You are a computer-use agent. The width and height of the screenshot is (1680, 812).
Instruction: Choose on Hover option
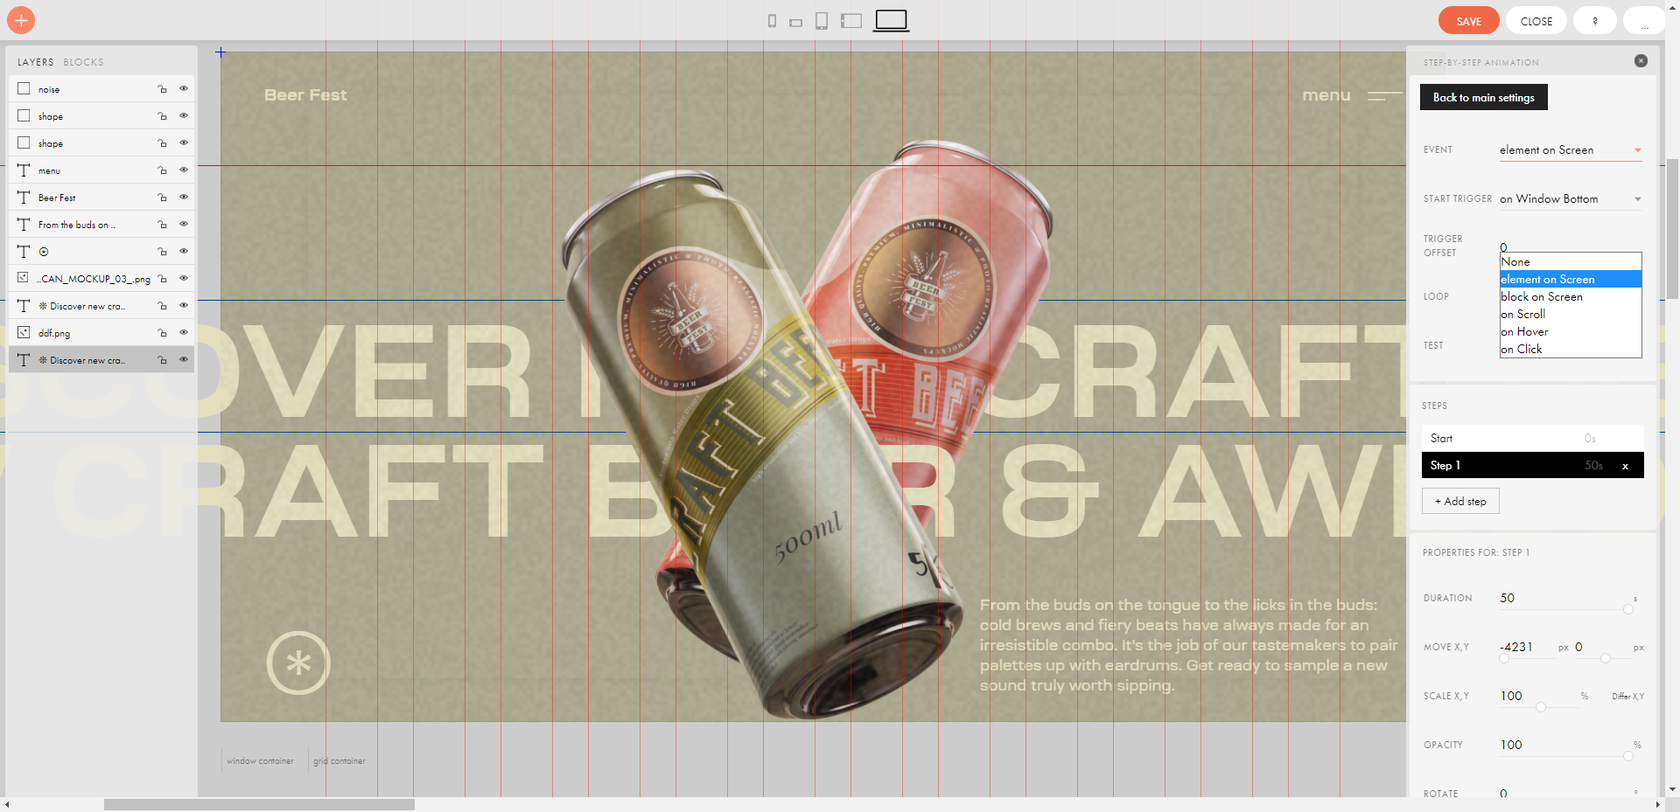[1570, 332]
